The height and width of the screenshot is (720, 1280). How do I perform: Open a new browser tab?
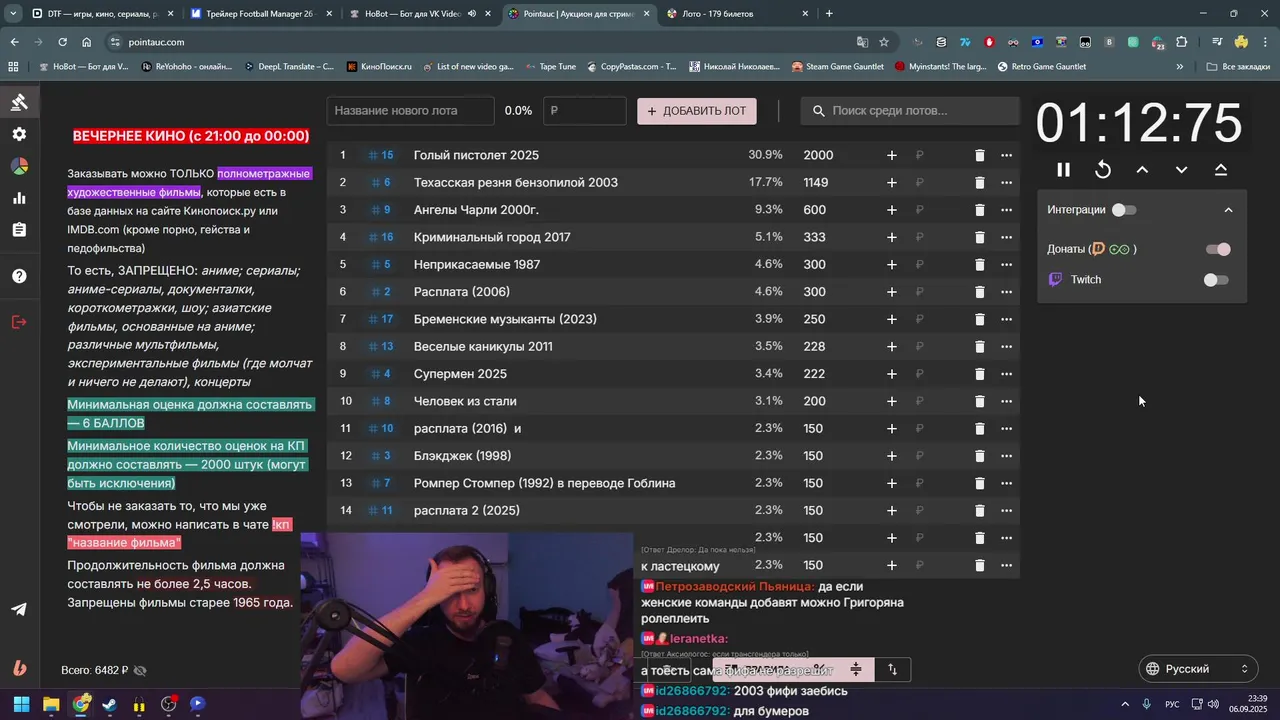click(x=829, y=14)
